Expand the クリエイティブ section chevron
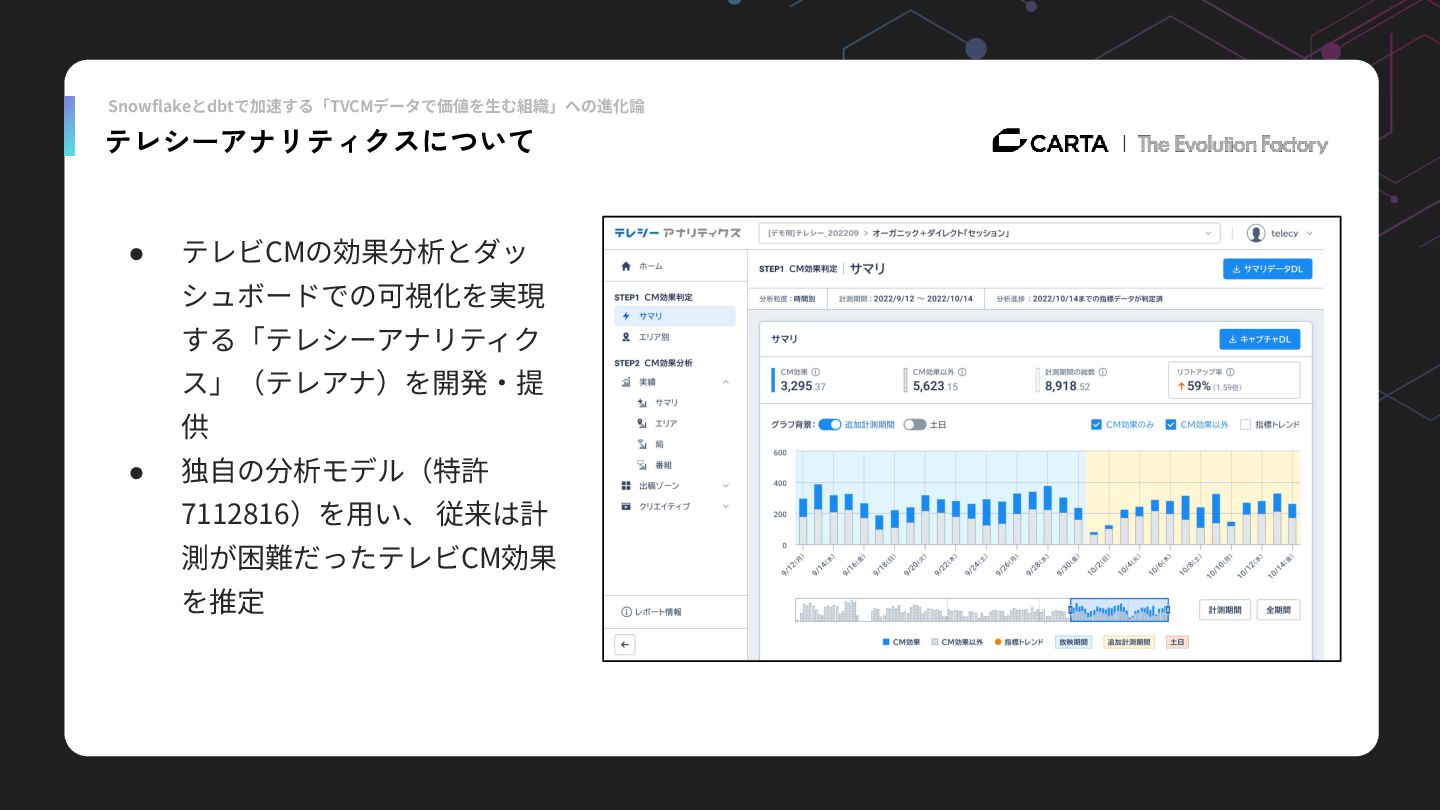The image size is (1440, 810). click(x=726, y=506)
